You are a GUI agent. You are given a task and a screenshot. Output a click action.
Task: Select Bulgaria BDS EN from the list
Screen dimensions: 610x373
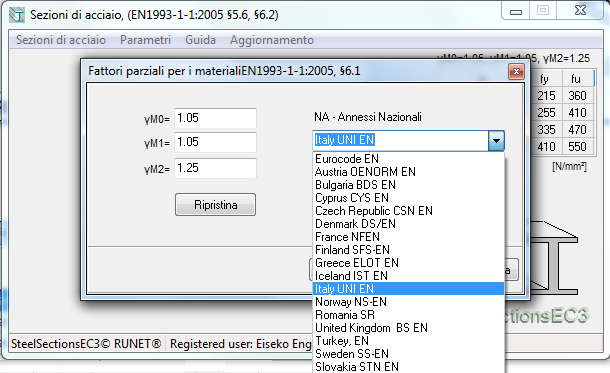click(x=408, y=185)
